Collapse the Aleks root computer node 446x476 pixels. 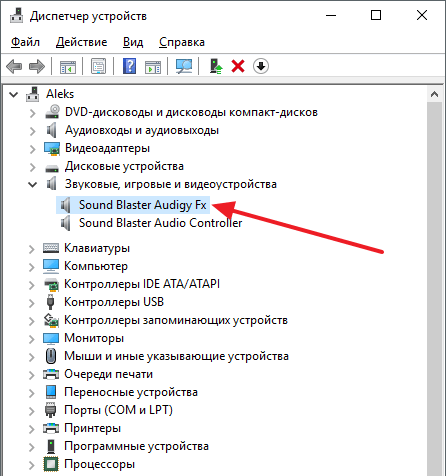[x=14, y=95]
